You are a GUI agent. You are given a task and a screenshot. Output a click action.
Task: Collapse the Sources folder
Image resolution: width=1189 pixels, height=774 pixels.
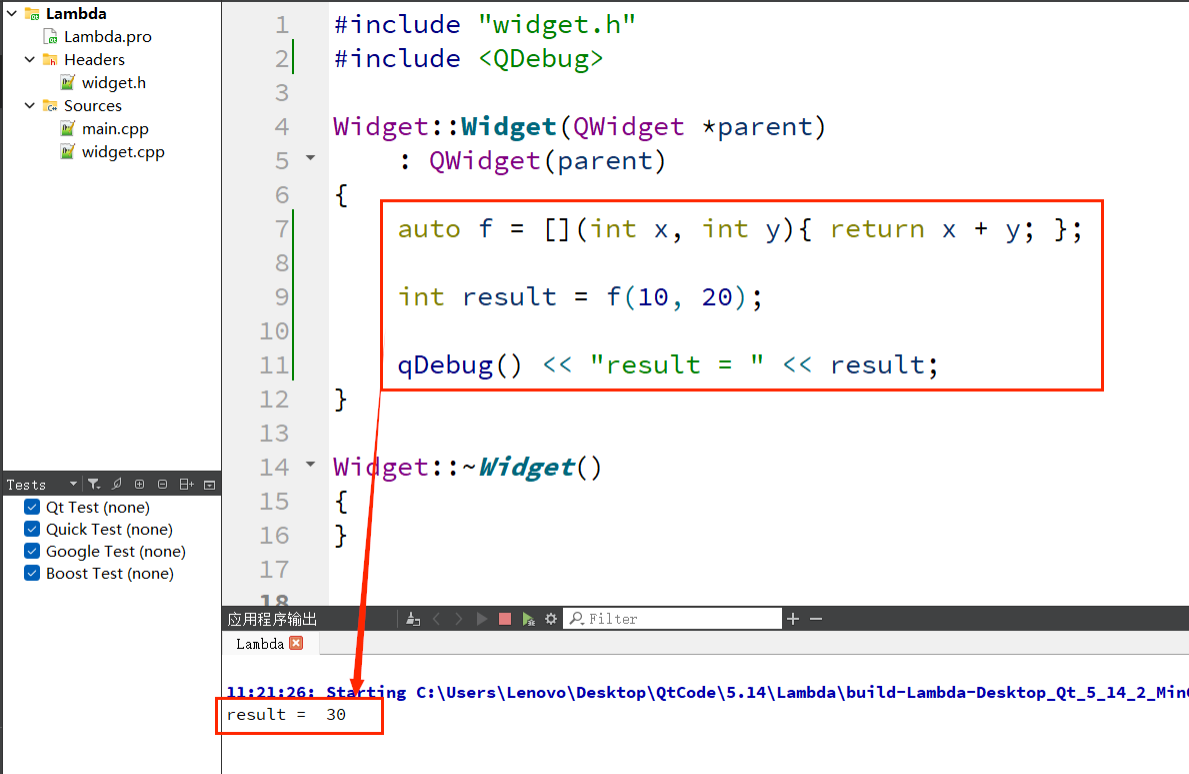30,105
